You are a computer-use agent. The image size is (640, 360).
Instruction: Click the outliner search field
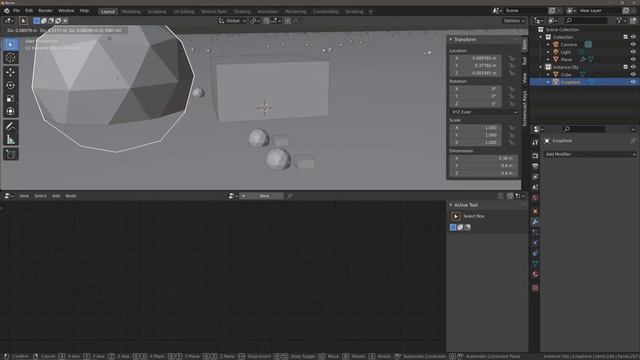pos(586,20)
